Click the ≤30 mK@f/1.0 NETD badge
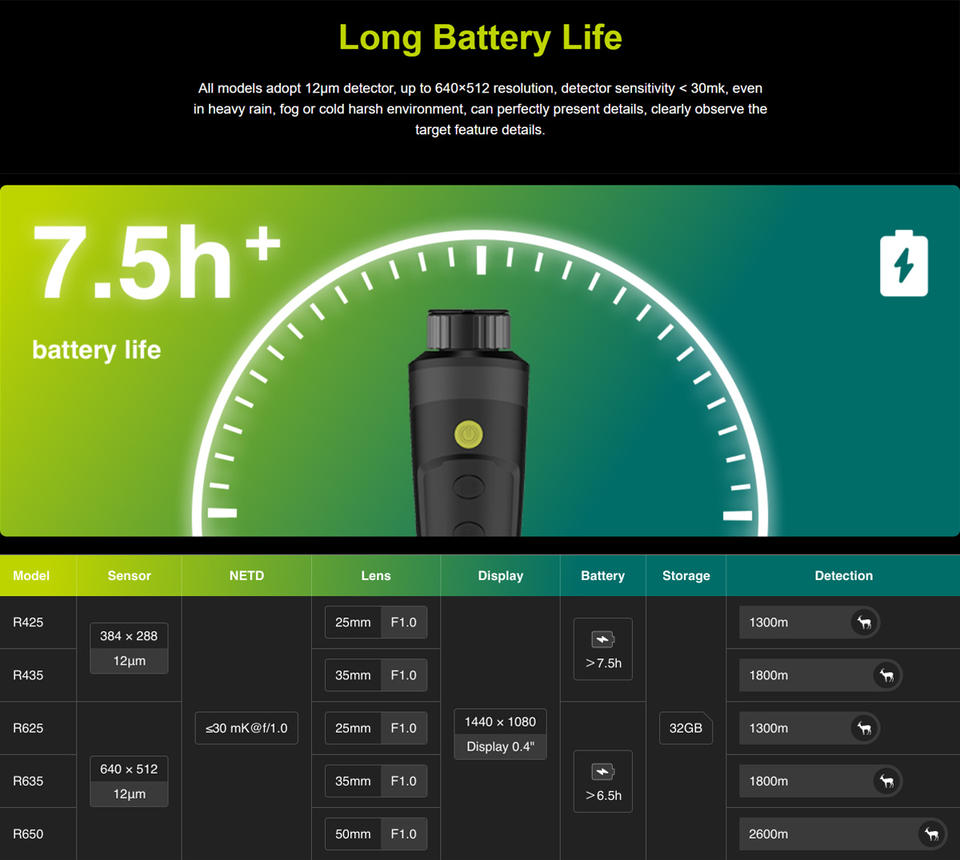This screenshot has height=860, width=960. (247, 728)
